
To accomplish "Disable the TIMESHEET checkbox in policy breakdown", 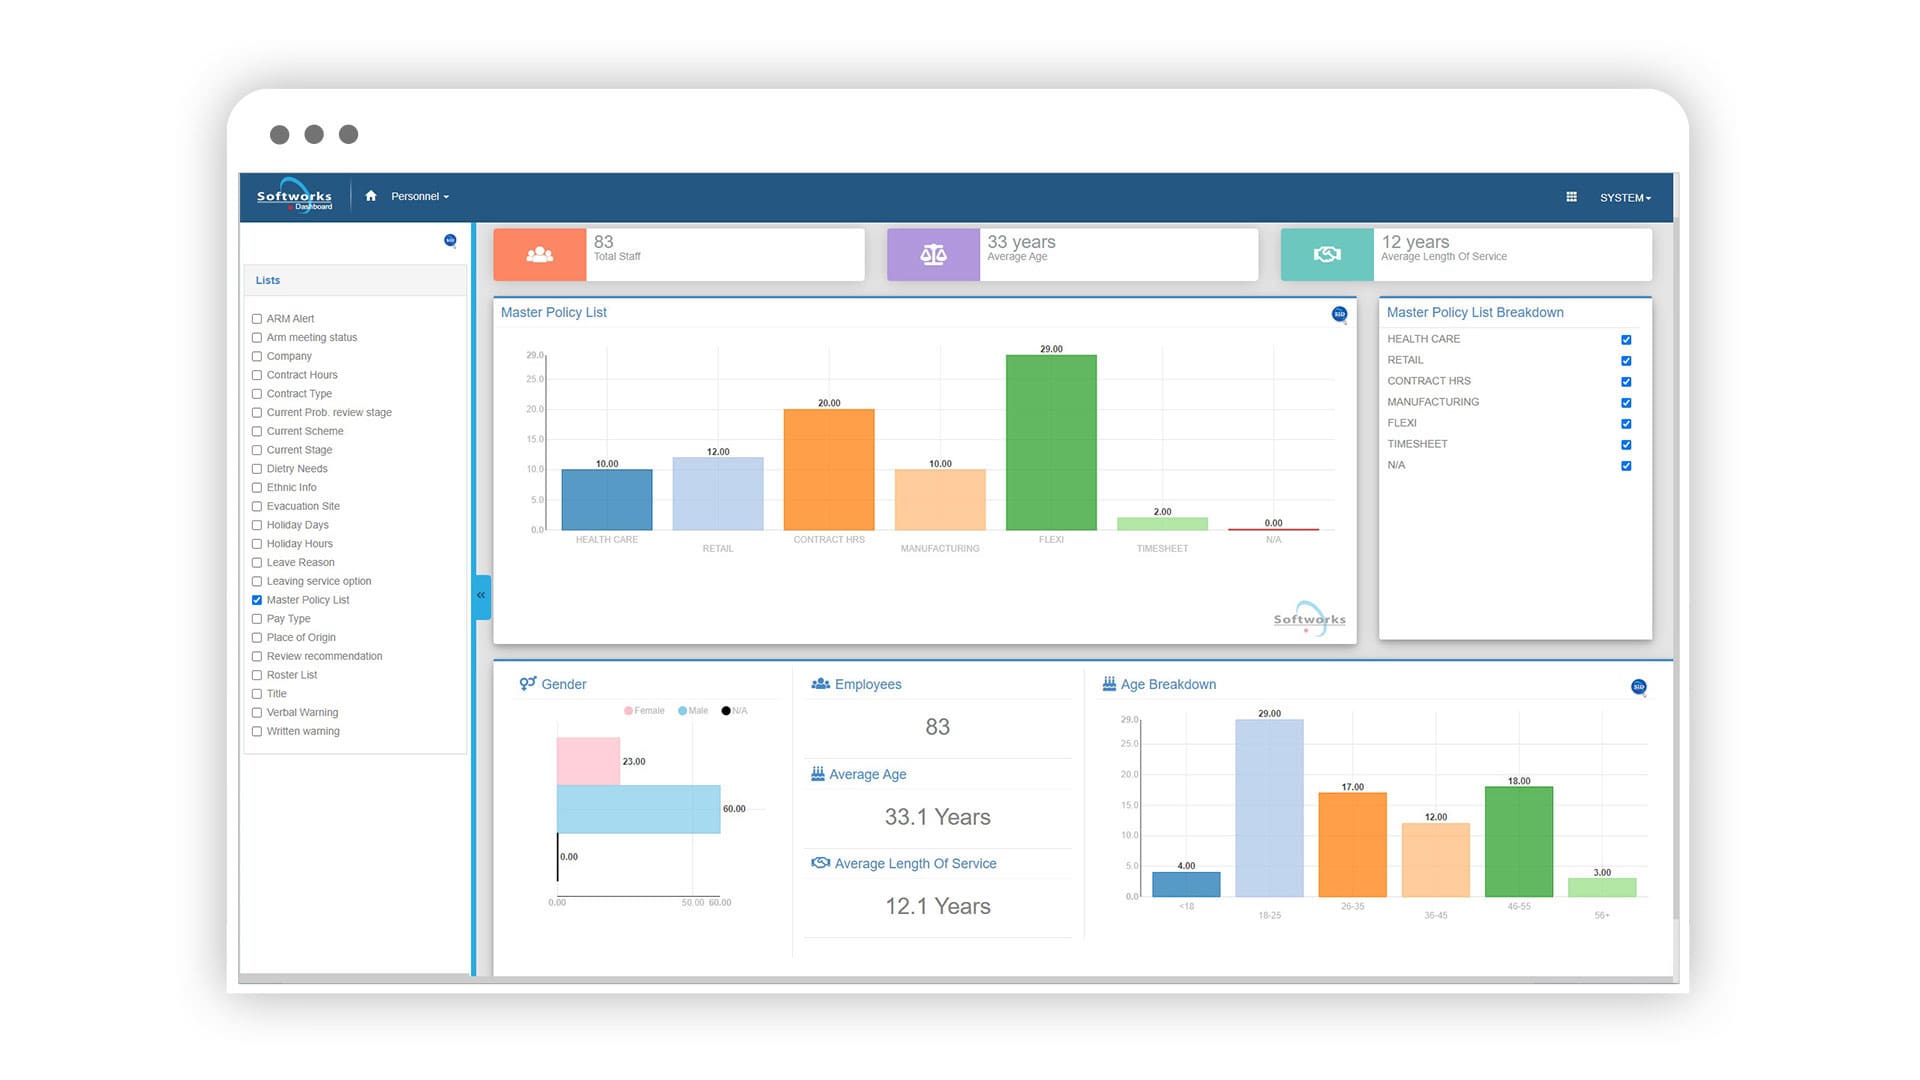I will click(1625, 444).
